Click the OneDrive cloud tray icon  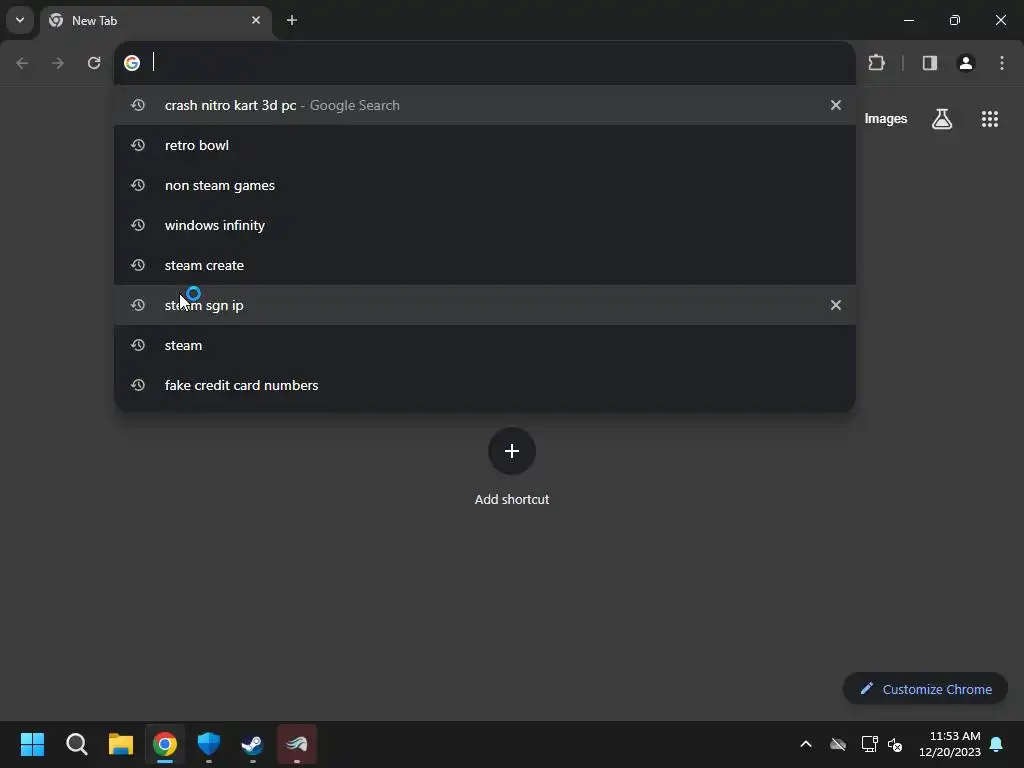[x=838, y=744]
